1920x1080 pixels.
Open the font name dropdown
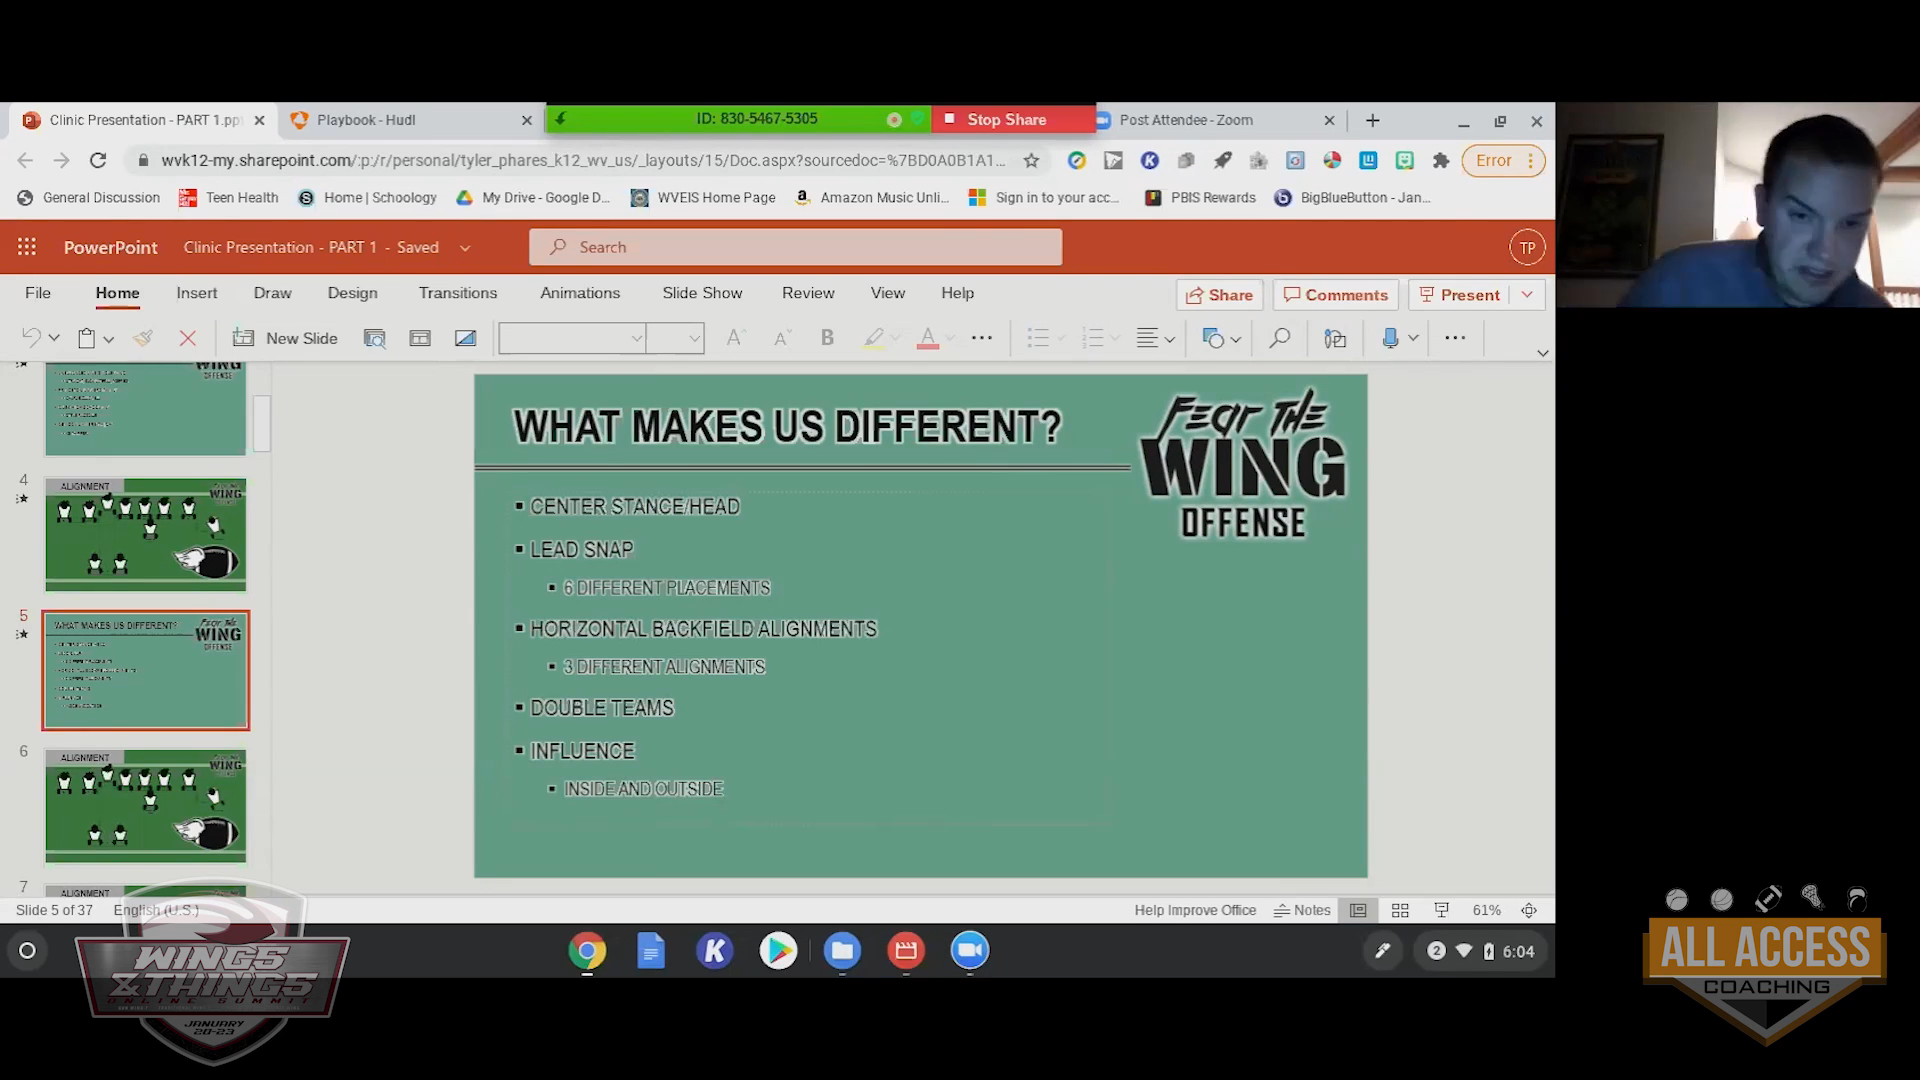572,338
